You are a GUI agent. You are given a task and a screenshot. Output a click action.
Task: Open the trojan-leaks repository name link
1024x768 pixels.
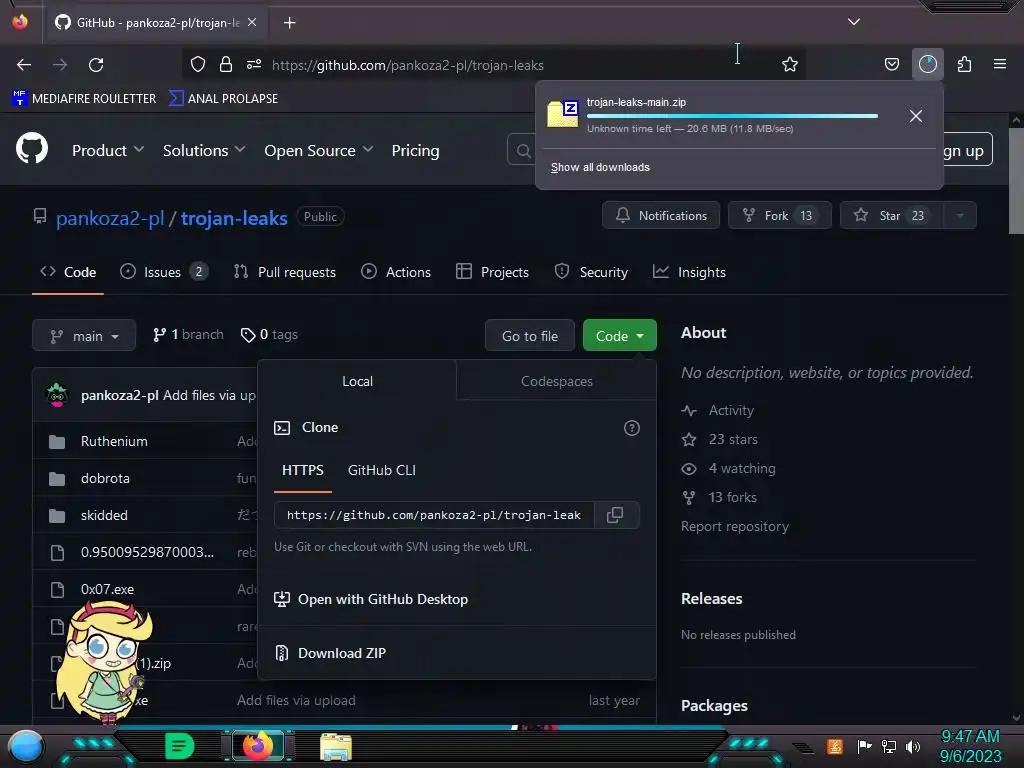point(234,218)
